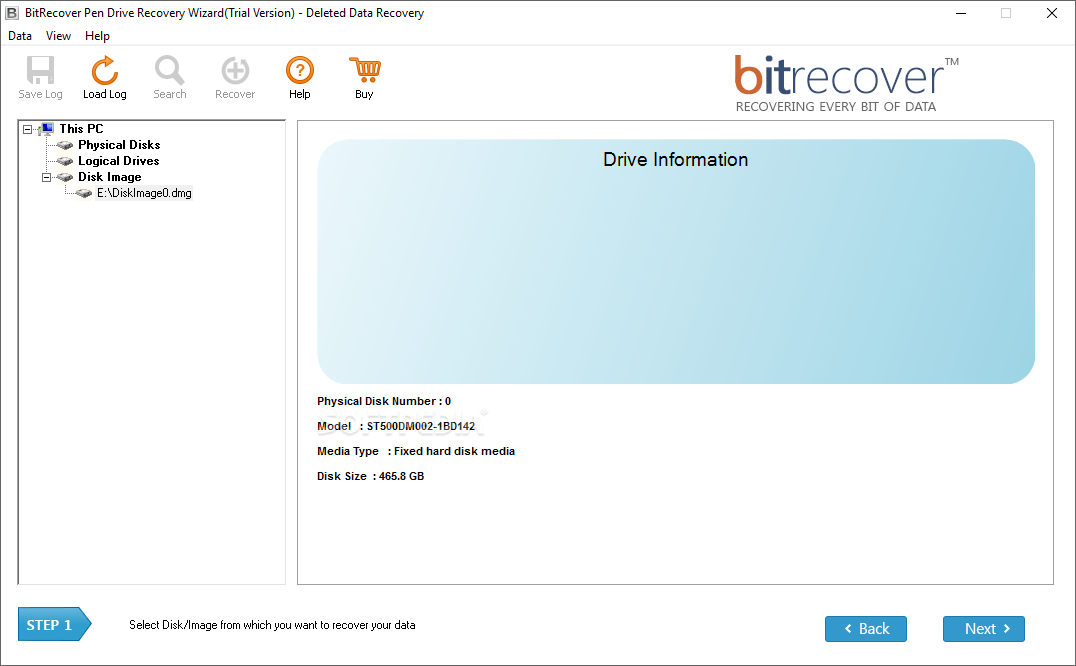1076x666 pixels.
Task: Click the Disk Size 465.8 GB text
Action: (371, 476)
